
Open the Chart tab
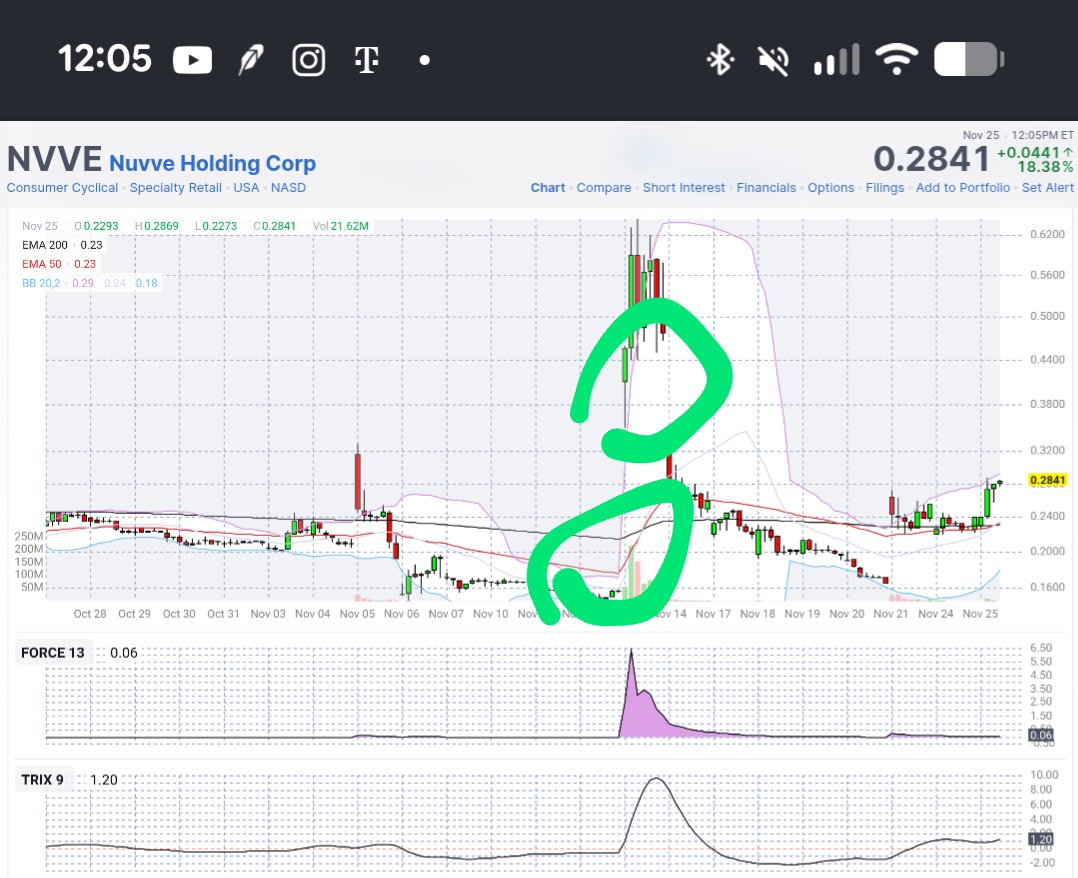click(547, 188)
